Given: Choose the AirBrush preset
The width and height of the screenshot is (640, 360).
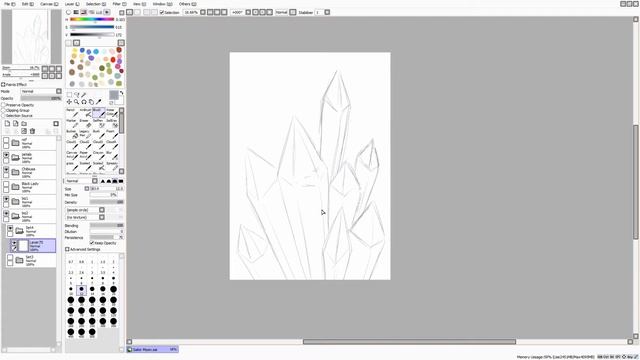Looking at the screenshot, I should pyautogui.click(x=85, y=113).
